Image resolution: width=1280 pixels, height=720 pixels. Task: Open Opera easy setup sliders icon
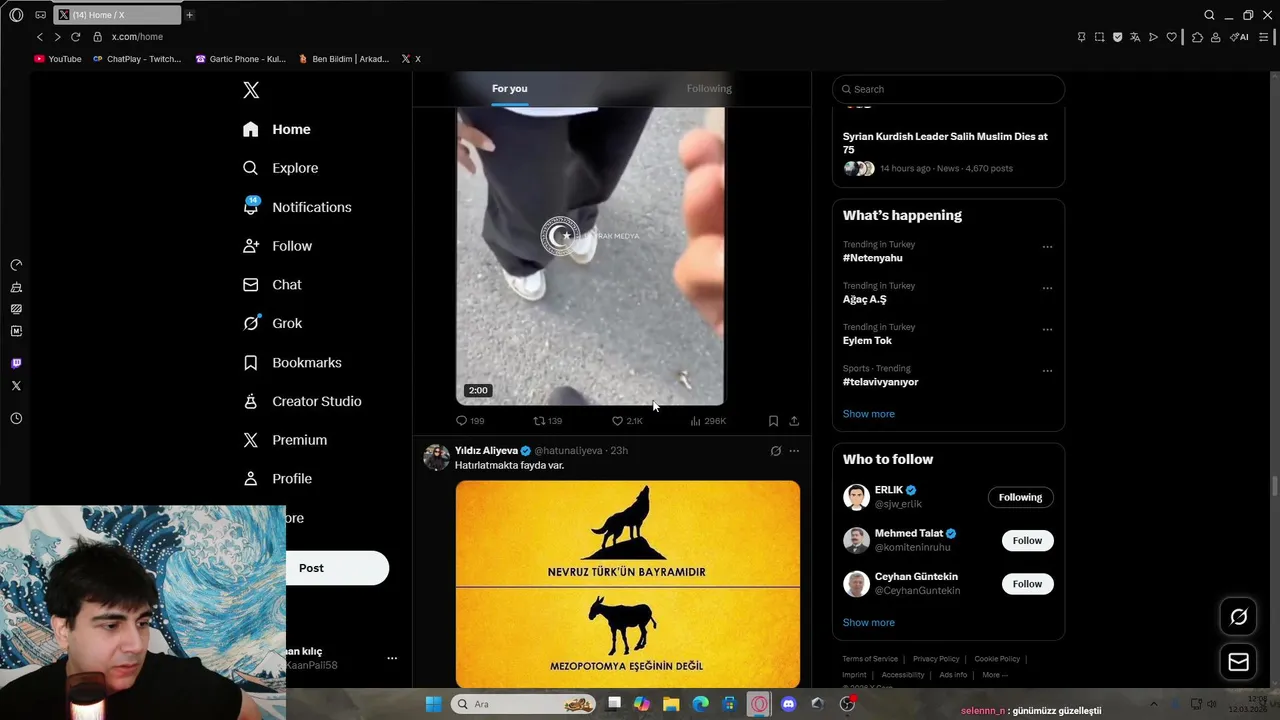[x=1264, y=37]
